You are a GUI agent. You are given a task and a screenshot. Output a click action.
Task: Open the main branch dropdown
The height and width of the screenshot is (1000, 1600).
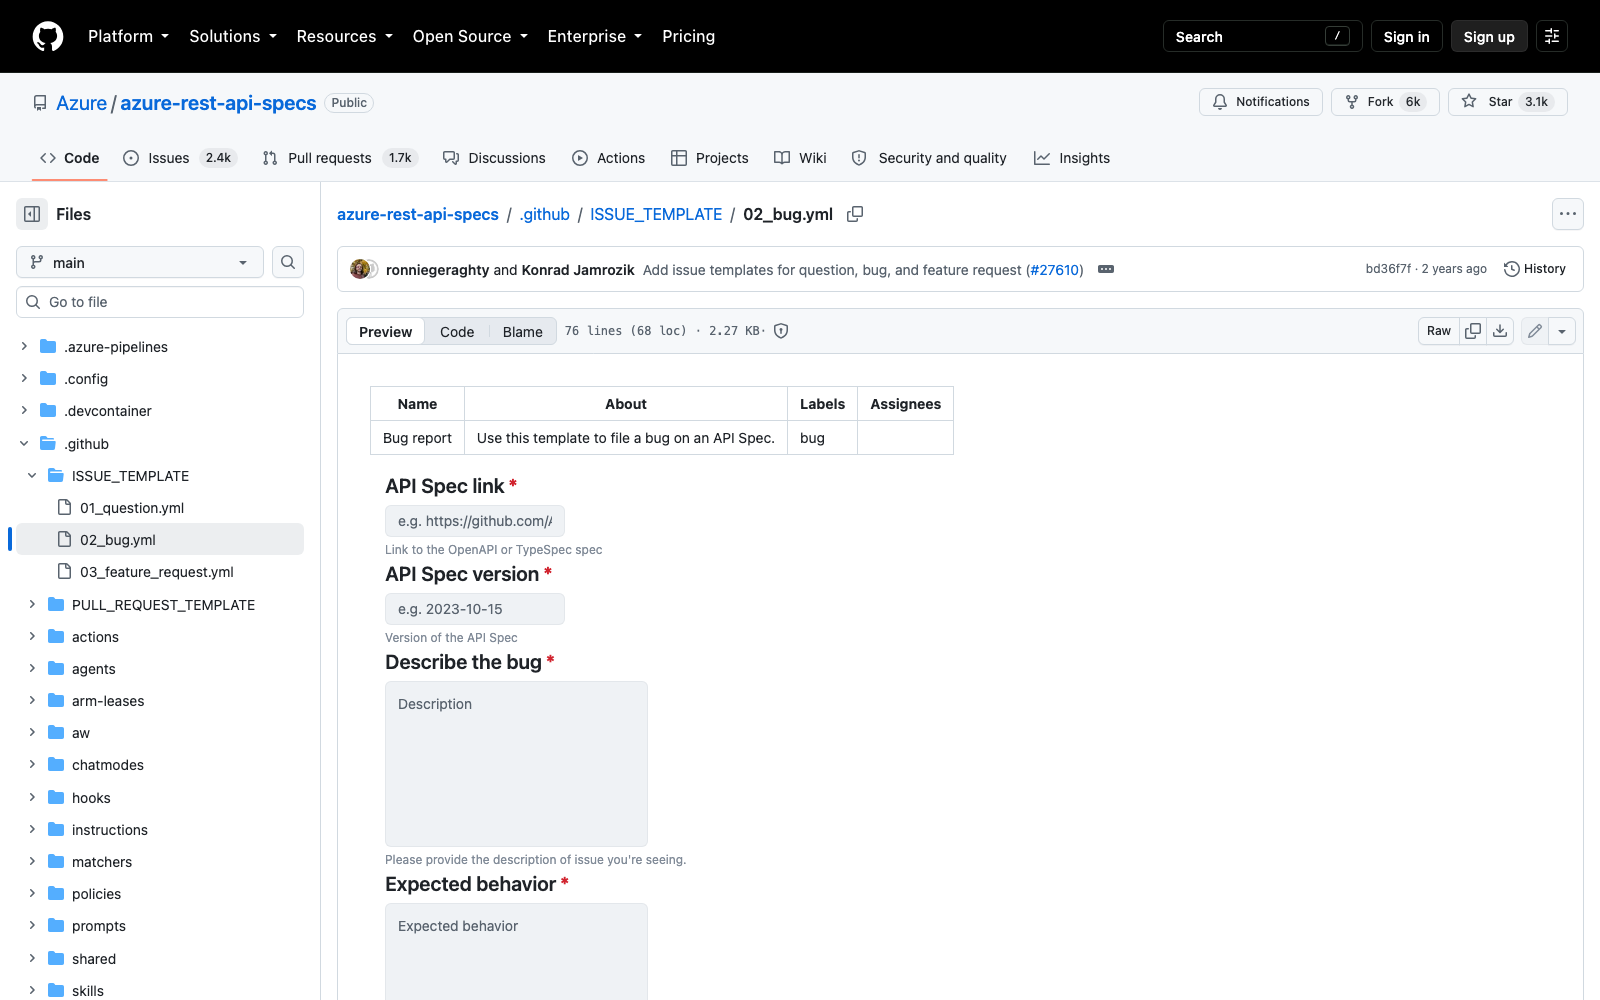140,262
